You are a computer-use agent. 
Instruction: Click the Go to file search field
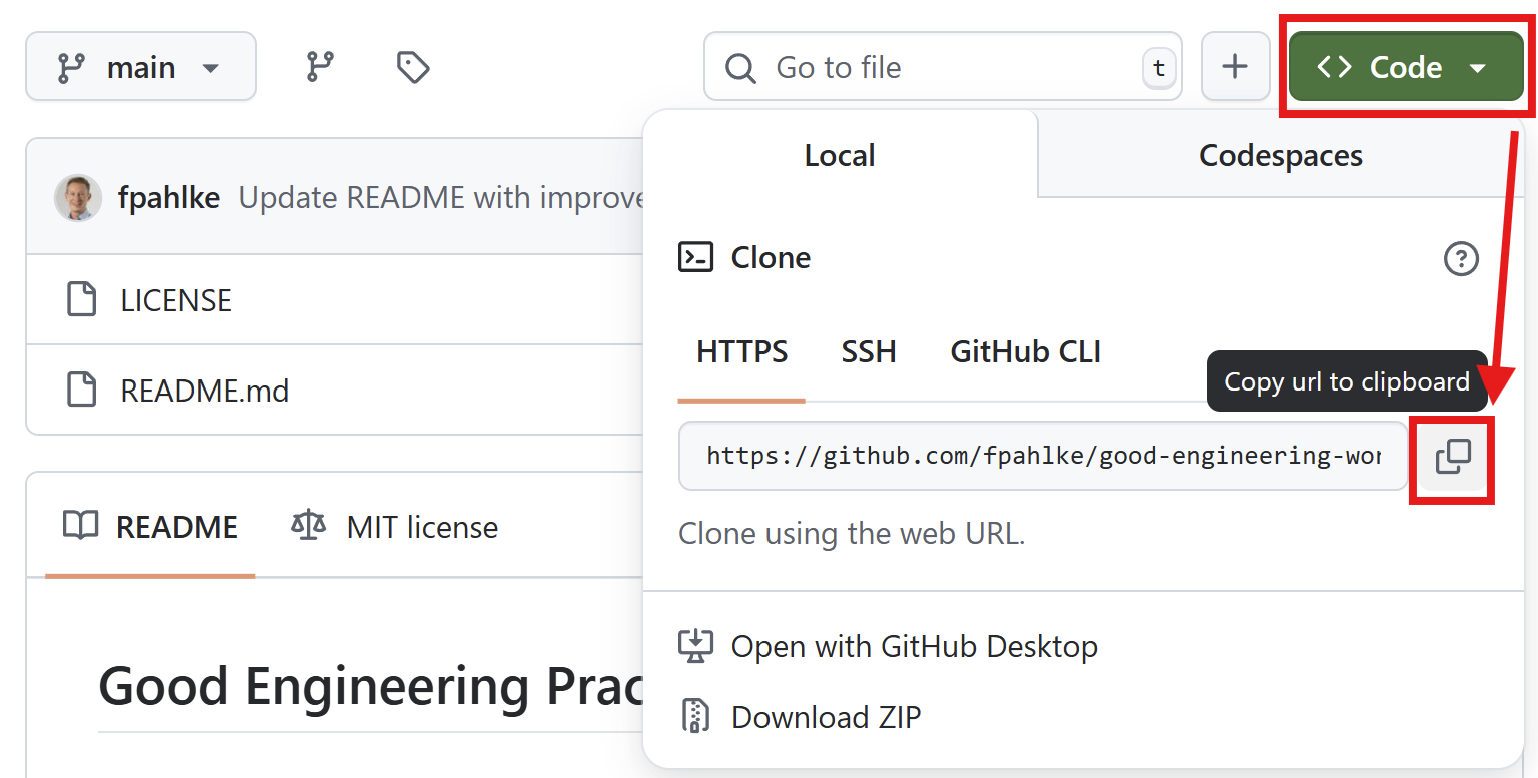pos(940,67)
